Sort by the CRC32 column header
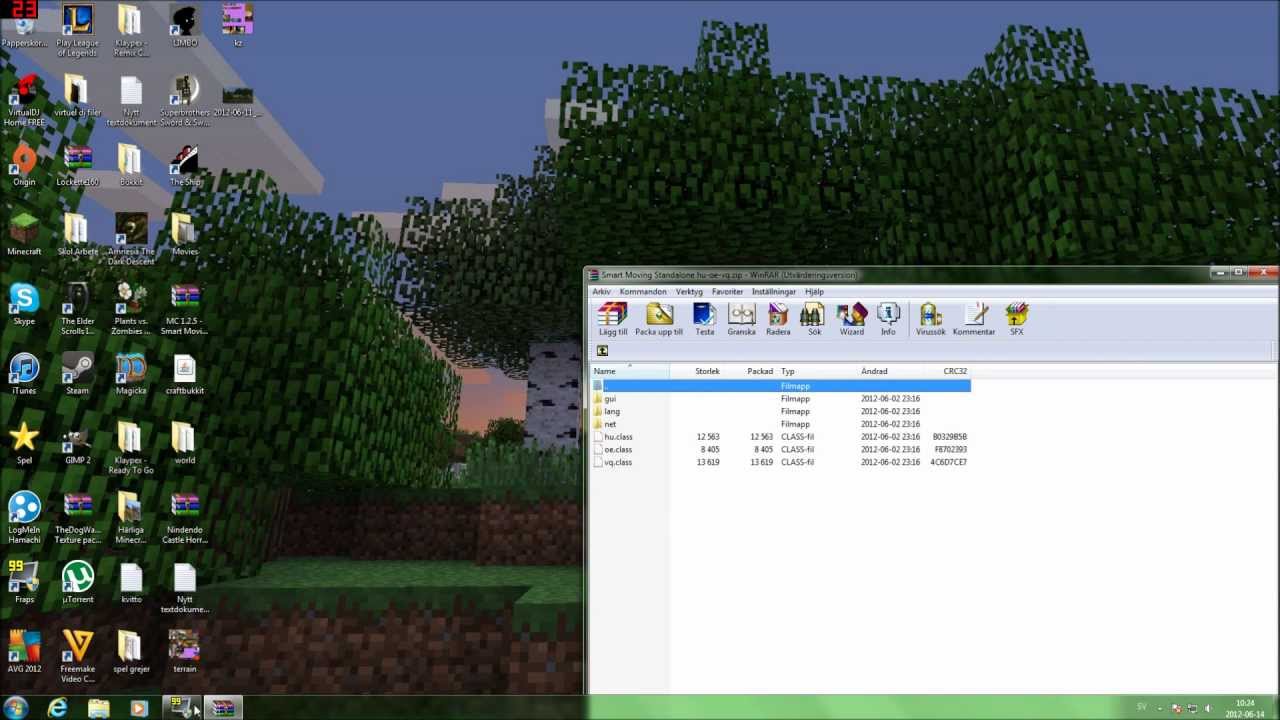Screen dimensions: 1280x720 click(x=948, y=371)
